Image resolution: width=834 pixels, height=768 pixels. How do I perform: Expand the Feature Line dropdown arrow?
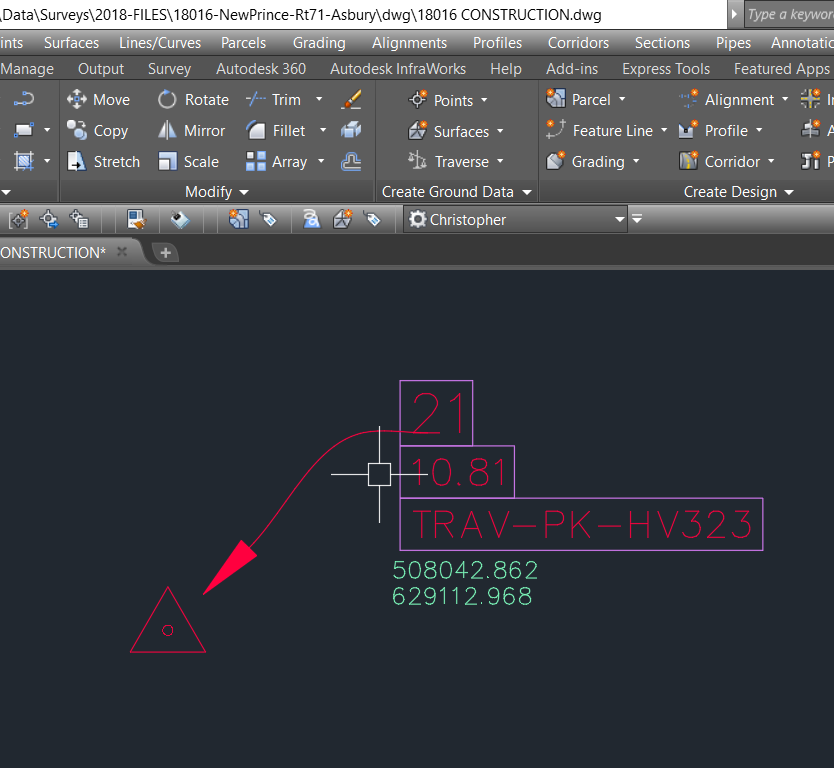tap(664, 130)
